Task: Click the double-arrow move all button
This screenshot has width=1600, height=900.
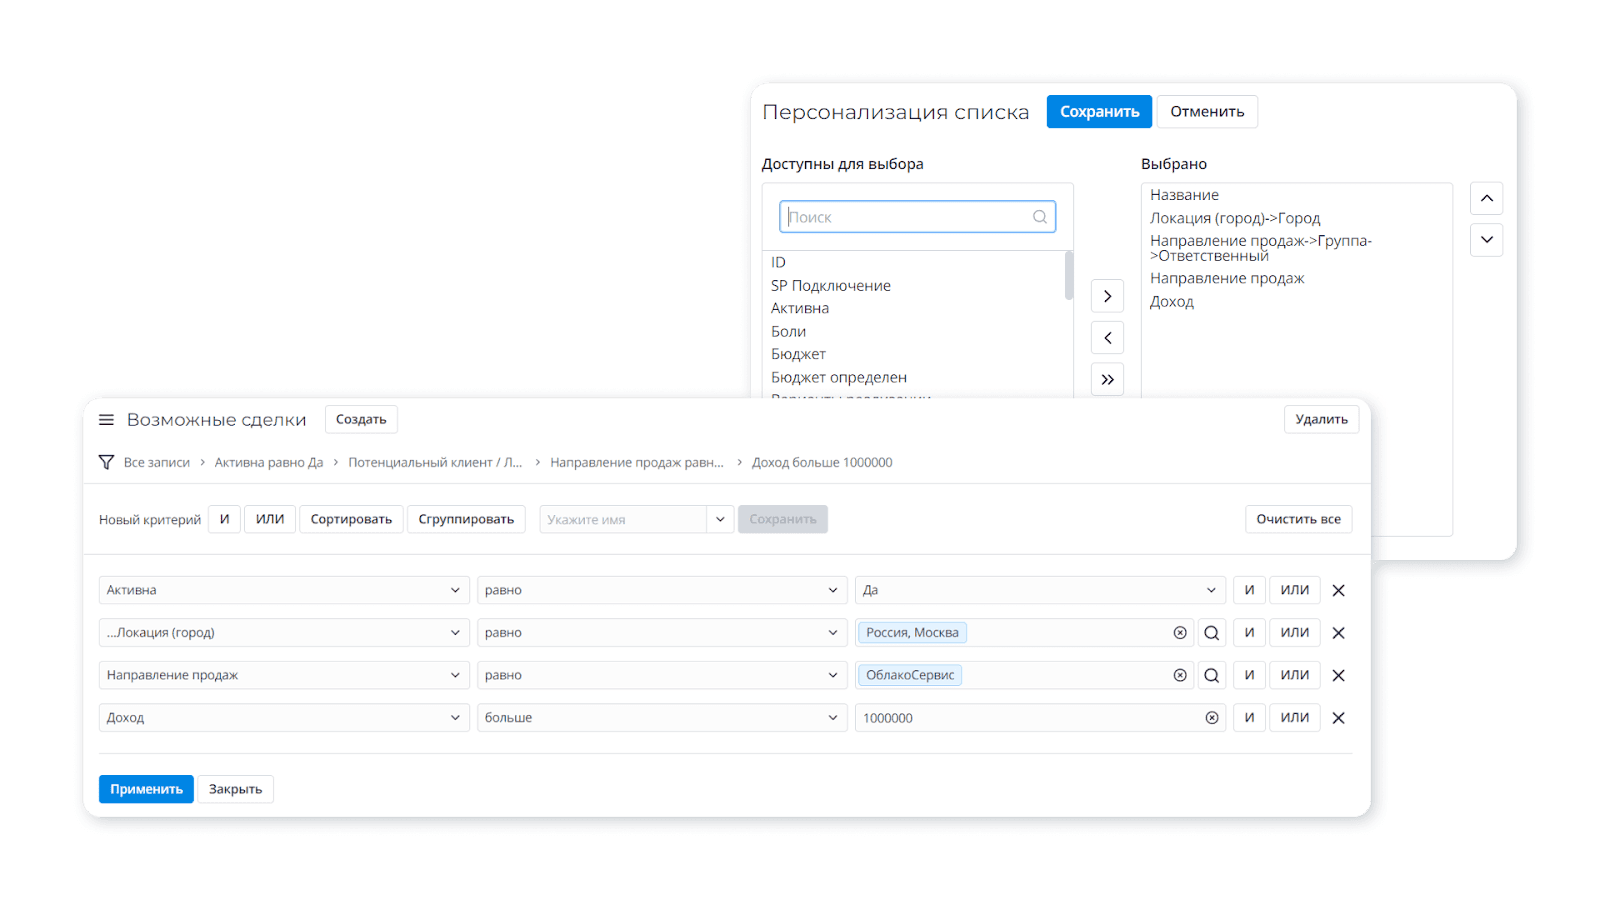Action: click(1107, 379)
